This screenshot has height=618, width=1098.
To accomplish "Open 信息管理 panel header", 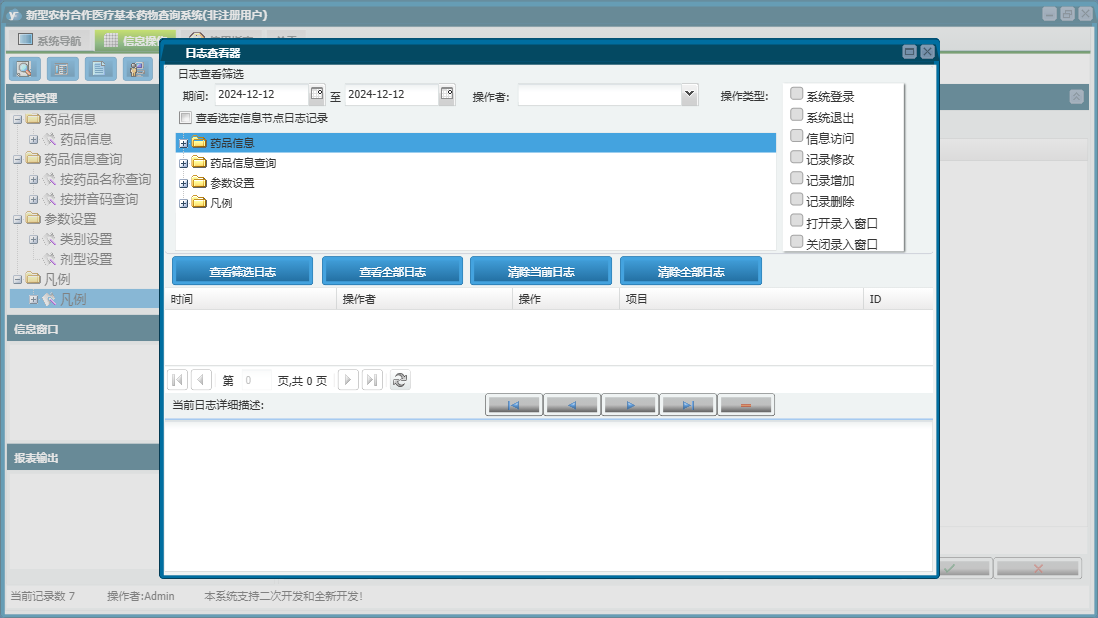I will 83,98.
